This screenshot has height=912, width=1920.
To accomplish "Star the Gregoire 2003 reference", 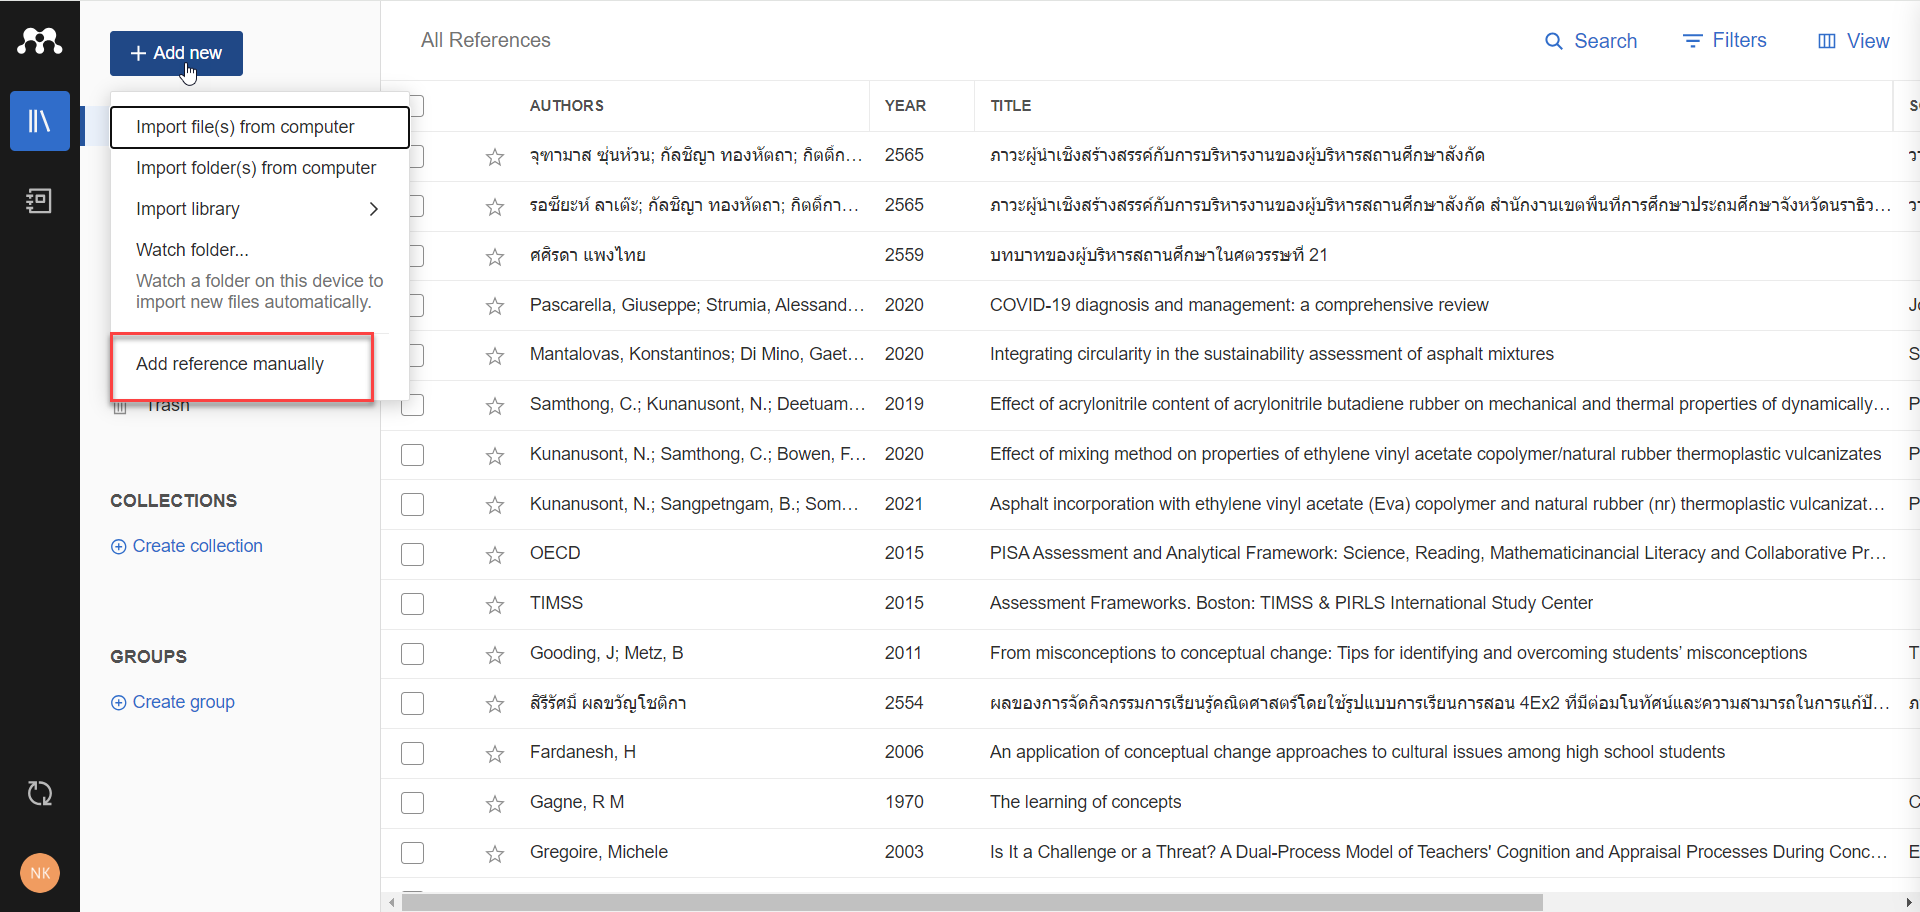I will click(x=495, y=854).
